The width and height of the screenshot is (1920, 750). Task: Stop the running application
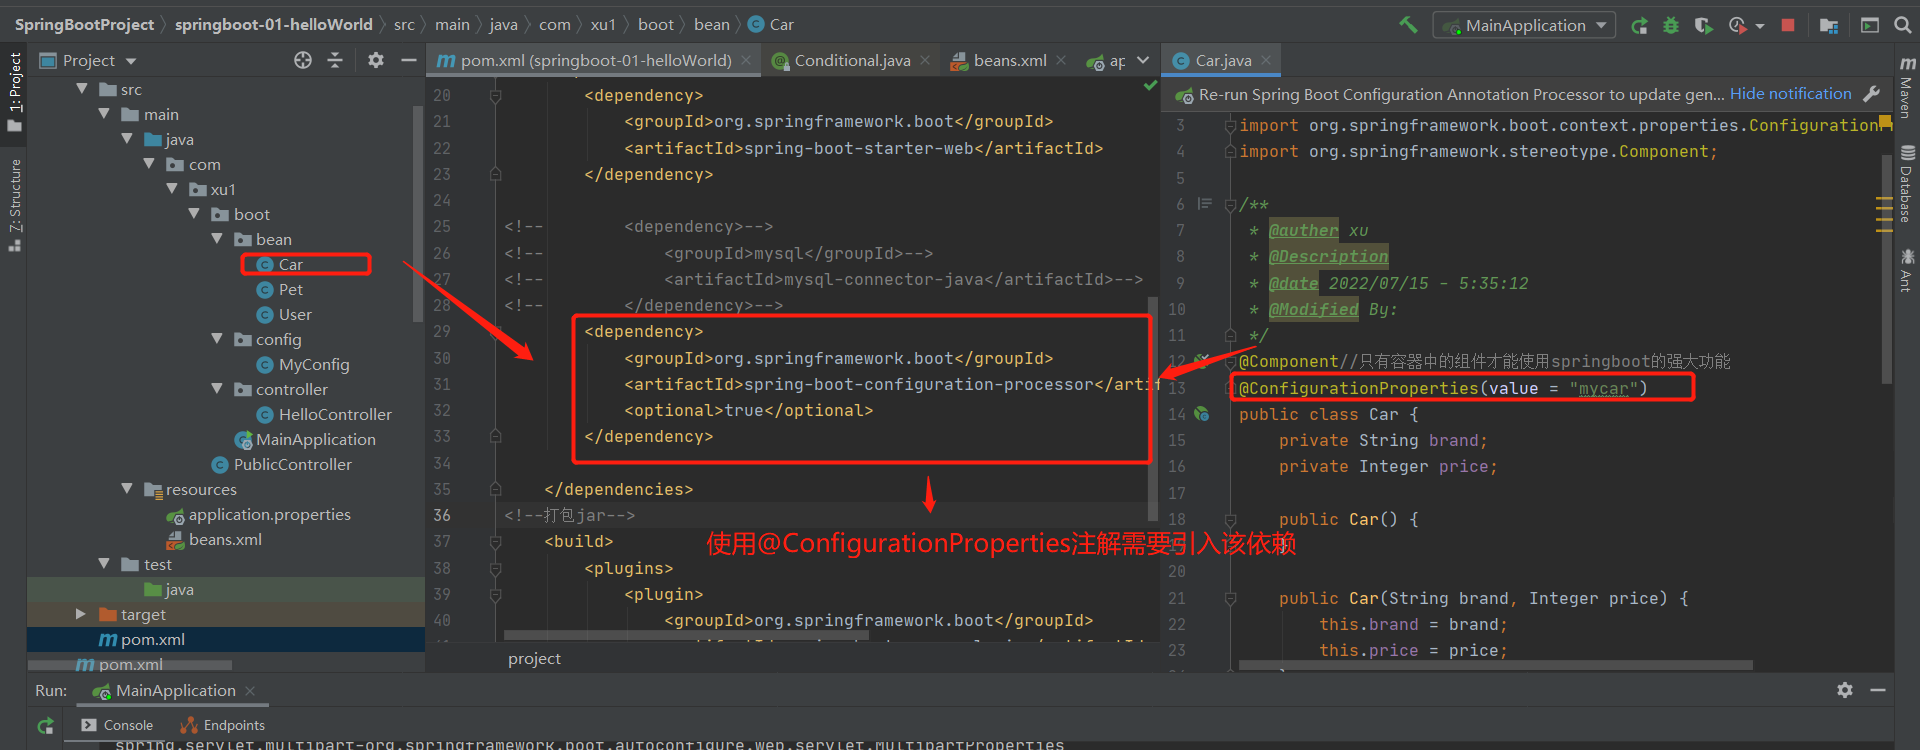pyautogui.click(x=1788, y=25)
